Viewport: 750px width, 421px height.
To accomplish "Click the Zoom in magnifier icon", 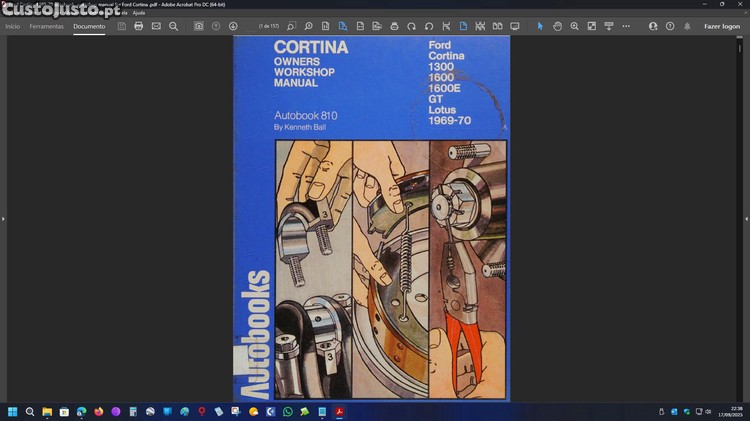I will (x=574, y=26).
